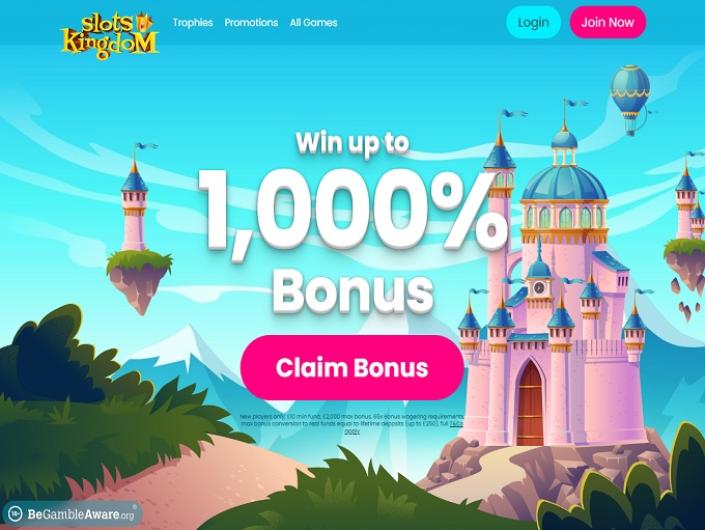Claim the bonus with Claim Bonus button
Image resolution: width=705 pixels, height=530 pixels.
coord(352,367)
